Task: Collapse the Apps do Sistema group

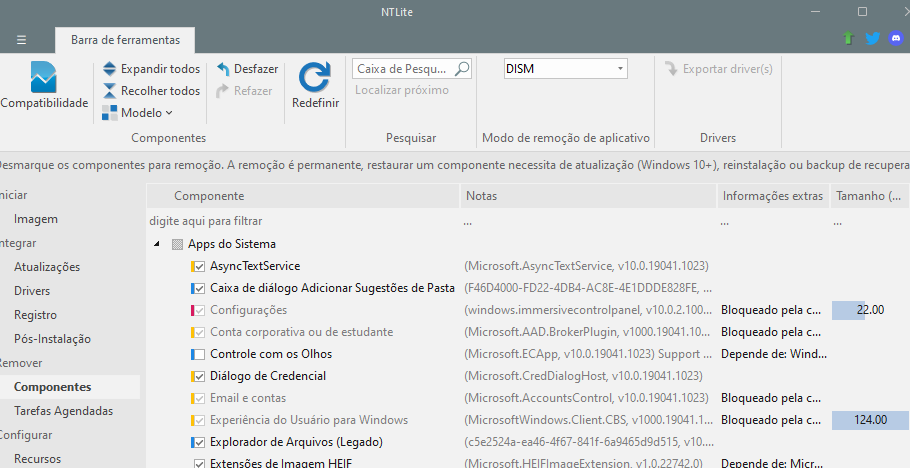Action: (157, 244)
